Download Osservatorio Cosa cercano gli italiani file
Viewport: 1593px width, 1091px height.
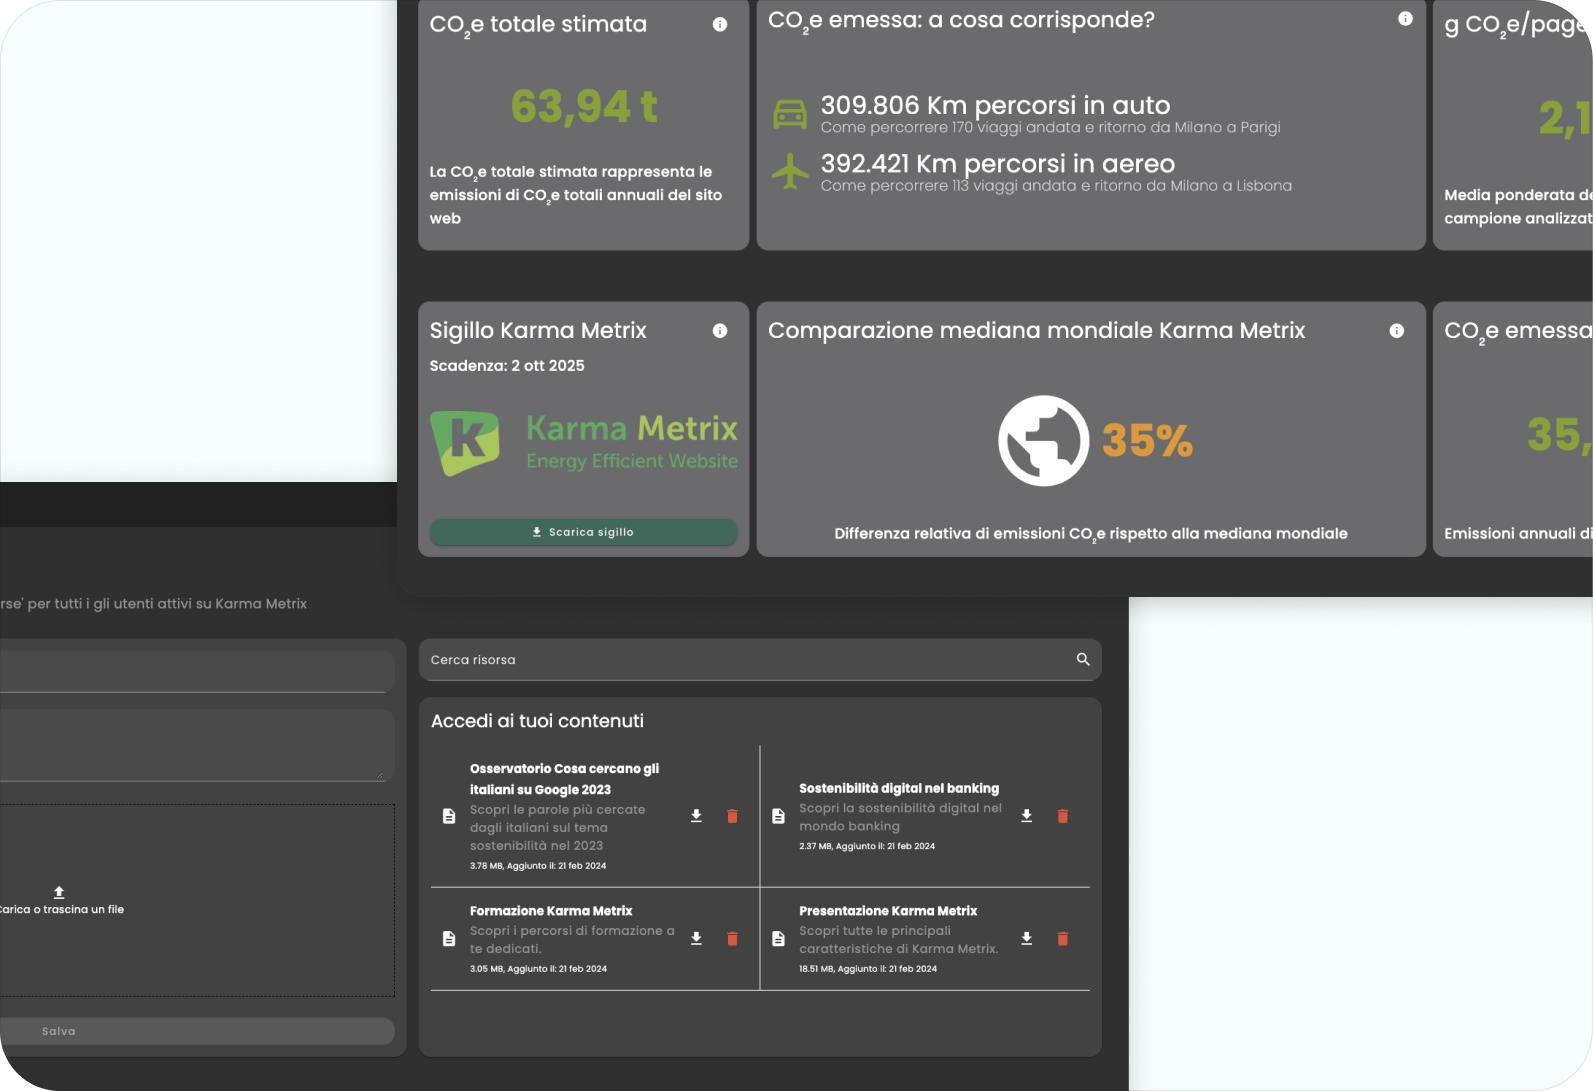click(696, 817)
